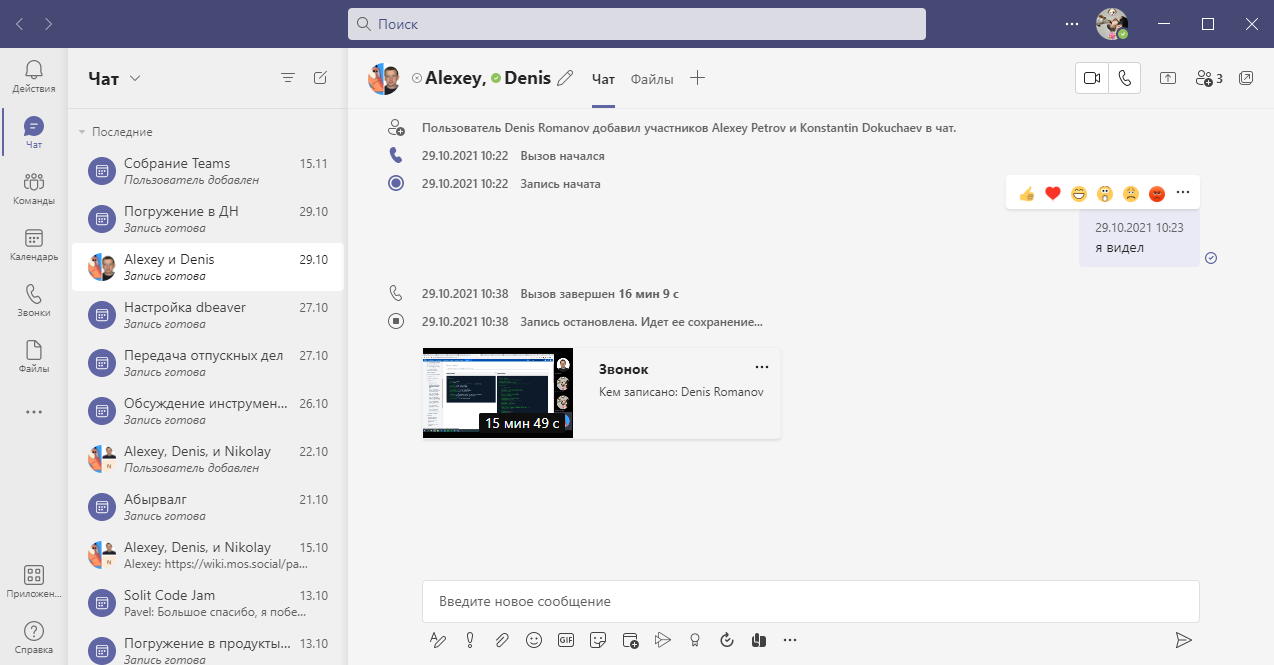Image resolution: width=1274 pixels, height=665 pixels.
Task: Open the Команды teams icon
Action: click(34, 188)
